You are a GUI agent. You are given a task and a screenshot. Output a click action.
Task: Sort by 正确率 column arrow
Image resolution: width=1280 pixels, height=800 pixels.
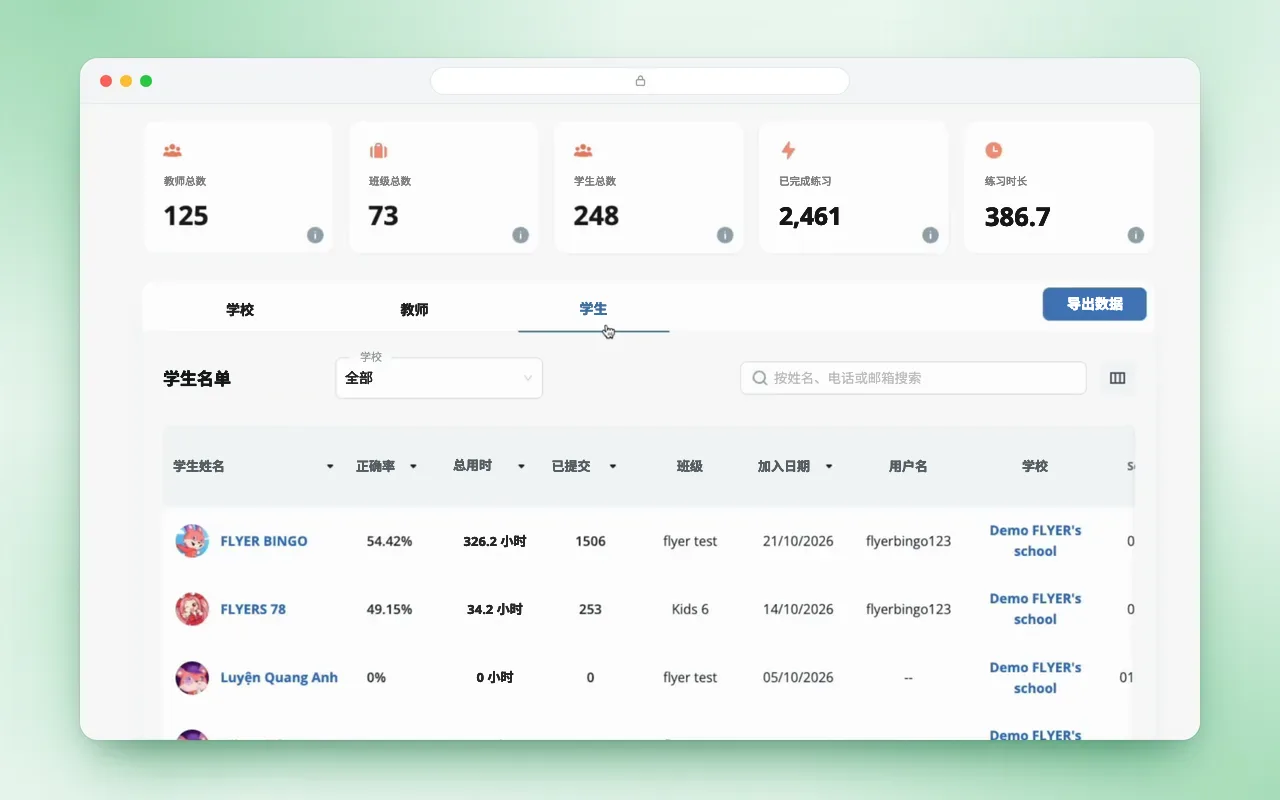[x=413, y=467]
